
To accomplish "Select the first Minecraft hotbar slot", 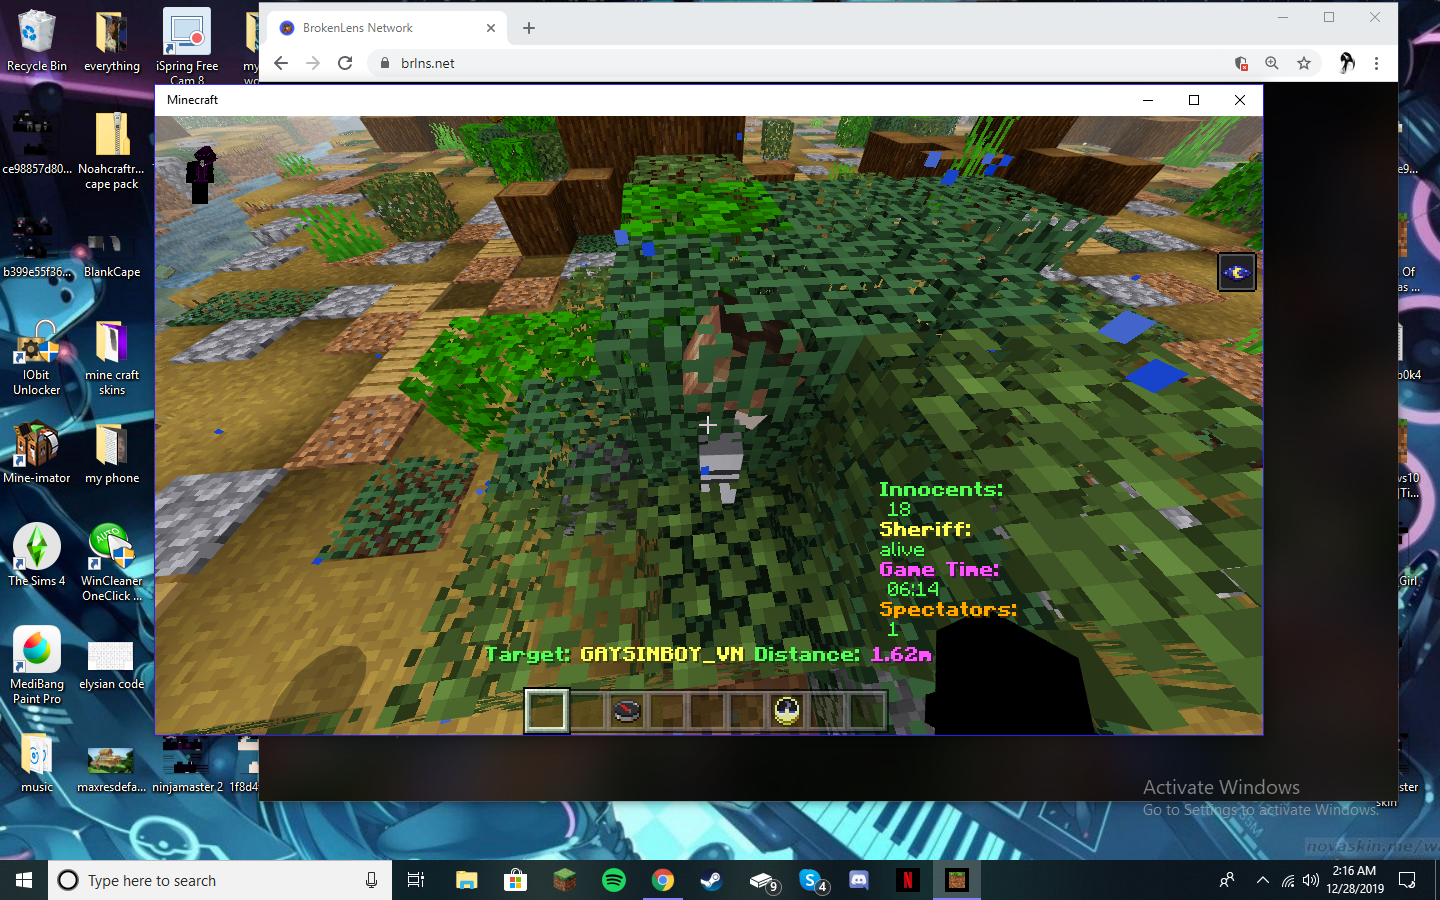I will pos(547,711).
